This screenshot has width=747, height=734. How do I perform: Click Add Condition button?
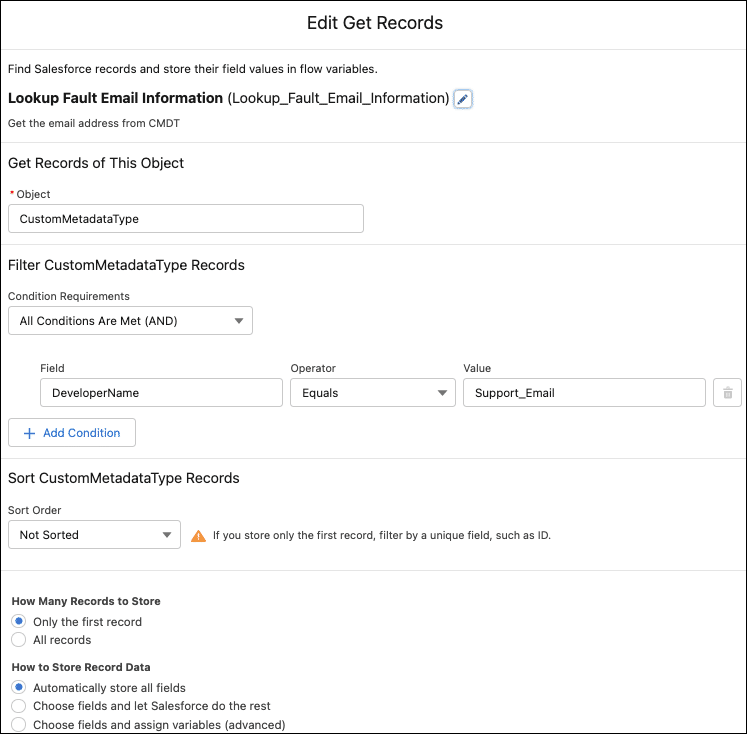(72, 432)
